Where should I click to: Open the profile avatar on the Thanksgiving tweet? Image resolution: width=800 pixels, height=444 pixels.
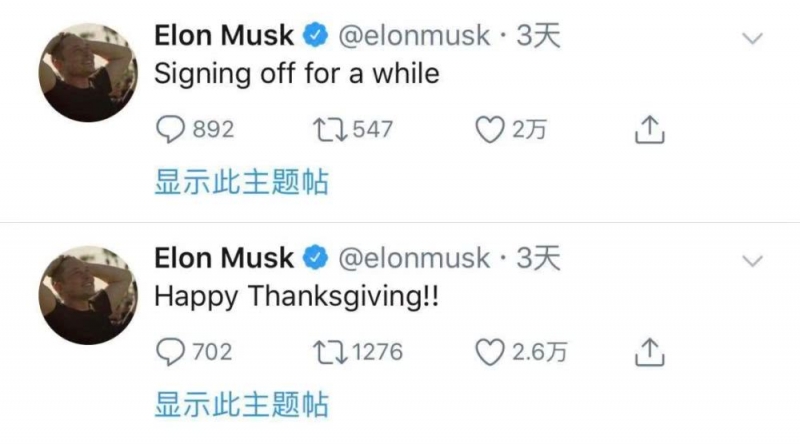(88, 295)
